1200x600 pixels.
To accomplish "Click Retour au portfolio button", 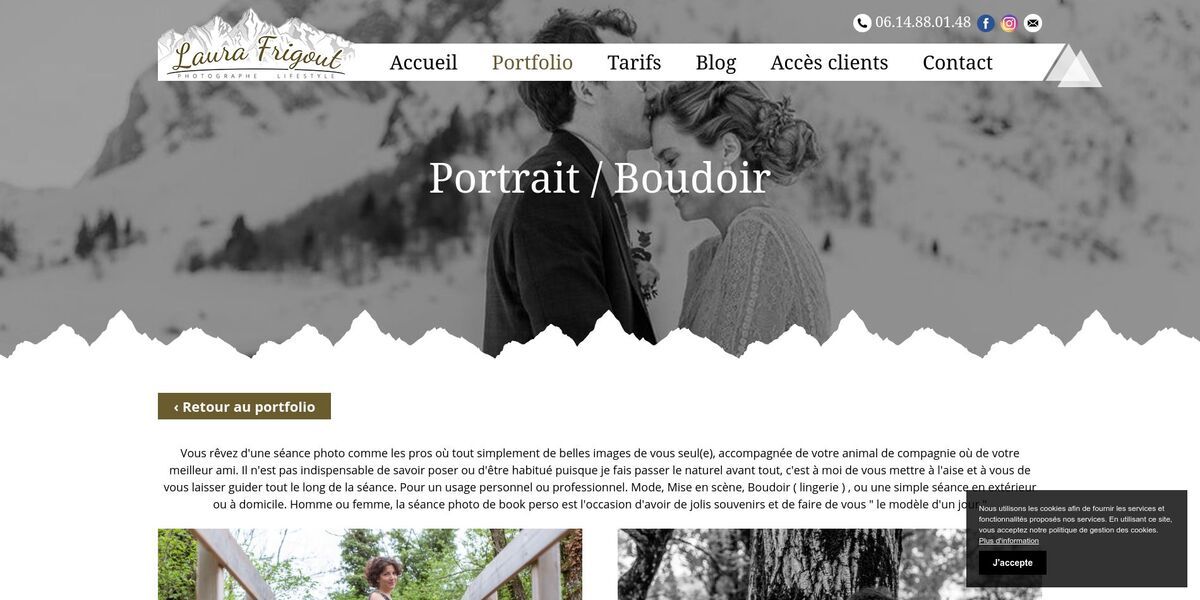I will (244, 406).
